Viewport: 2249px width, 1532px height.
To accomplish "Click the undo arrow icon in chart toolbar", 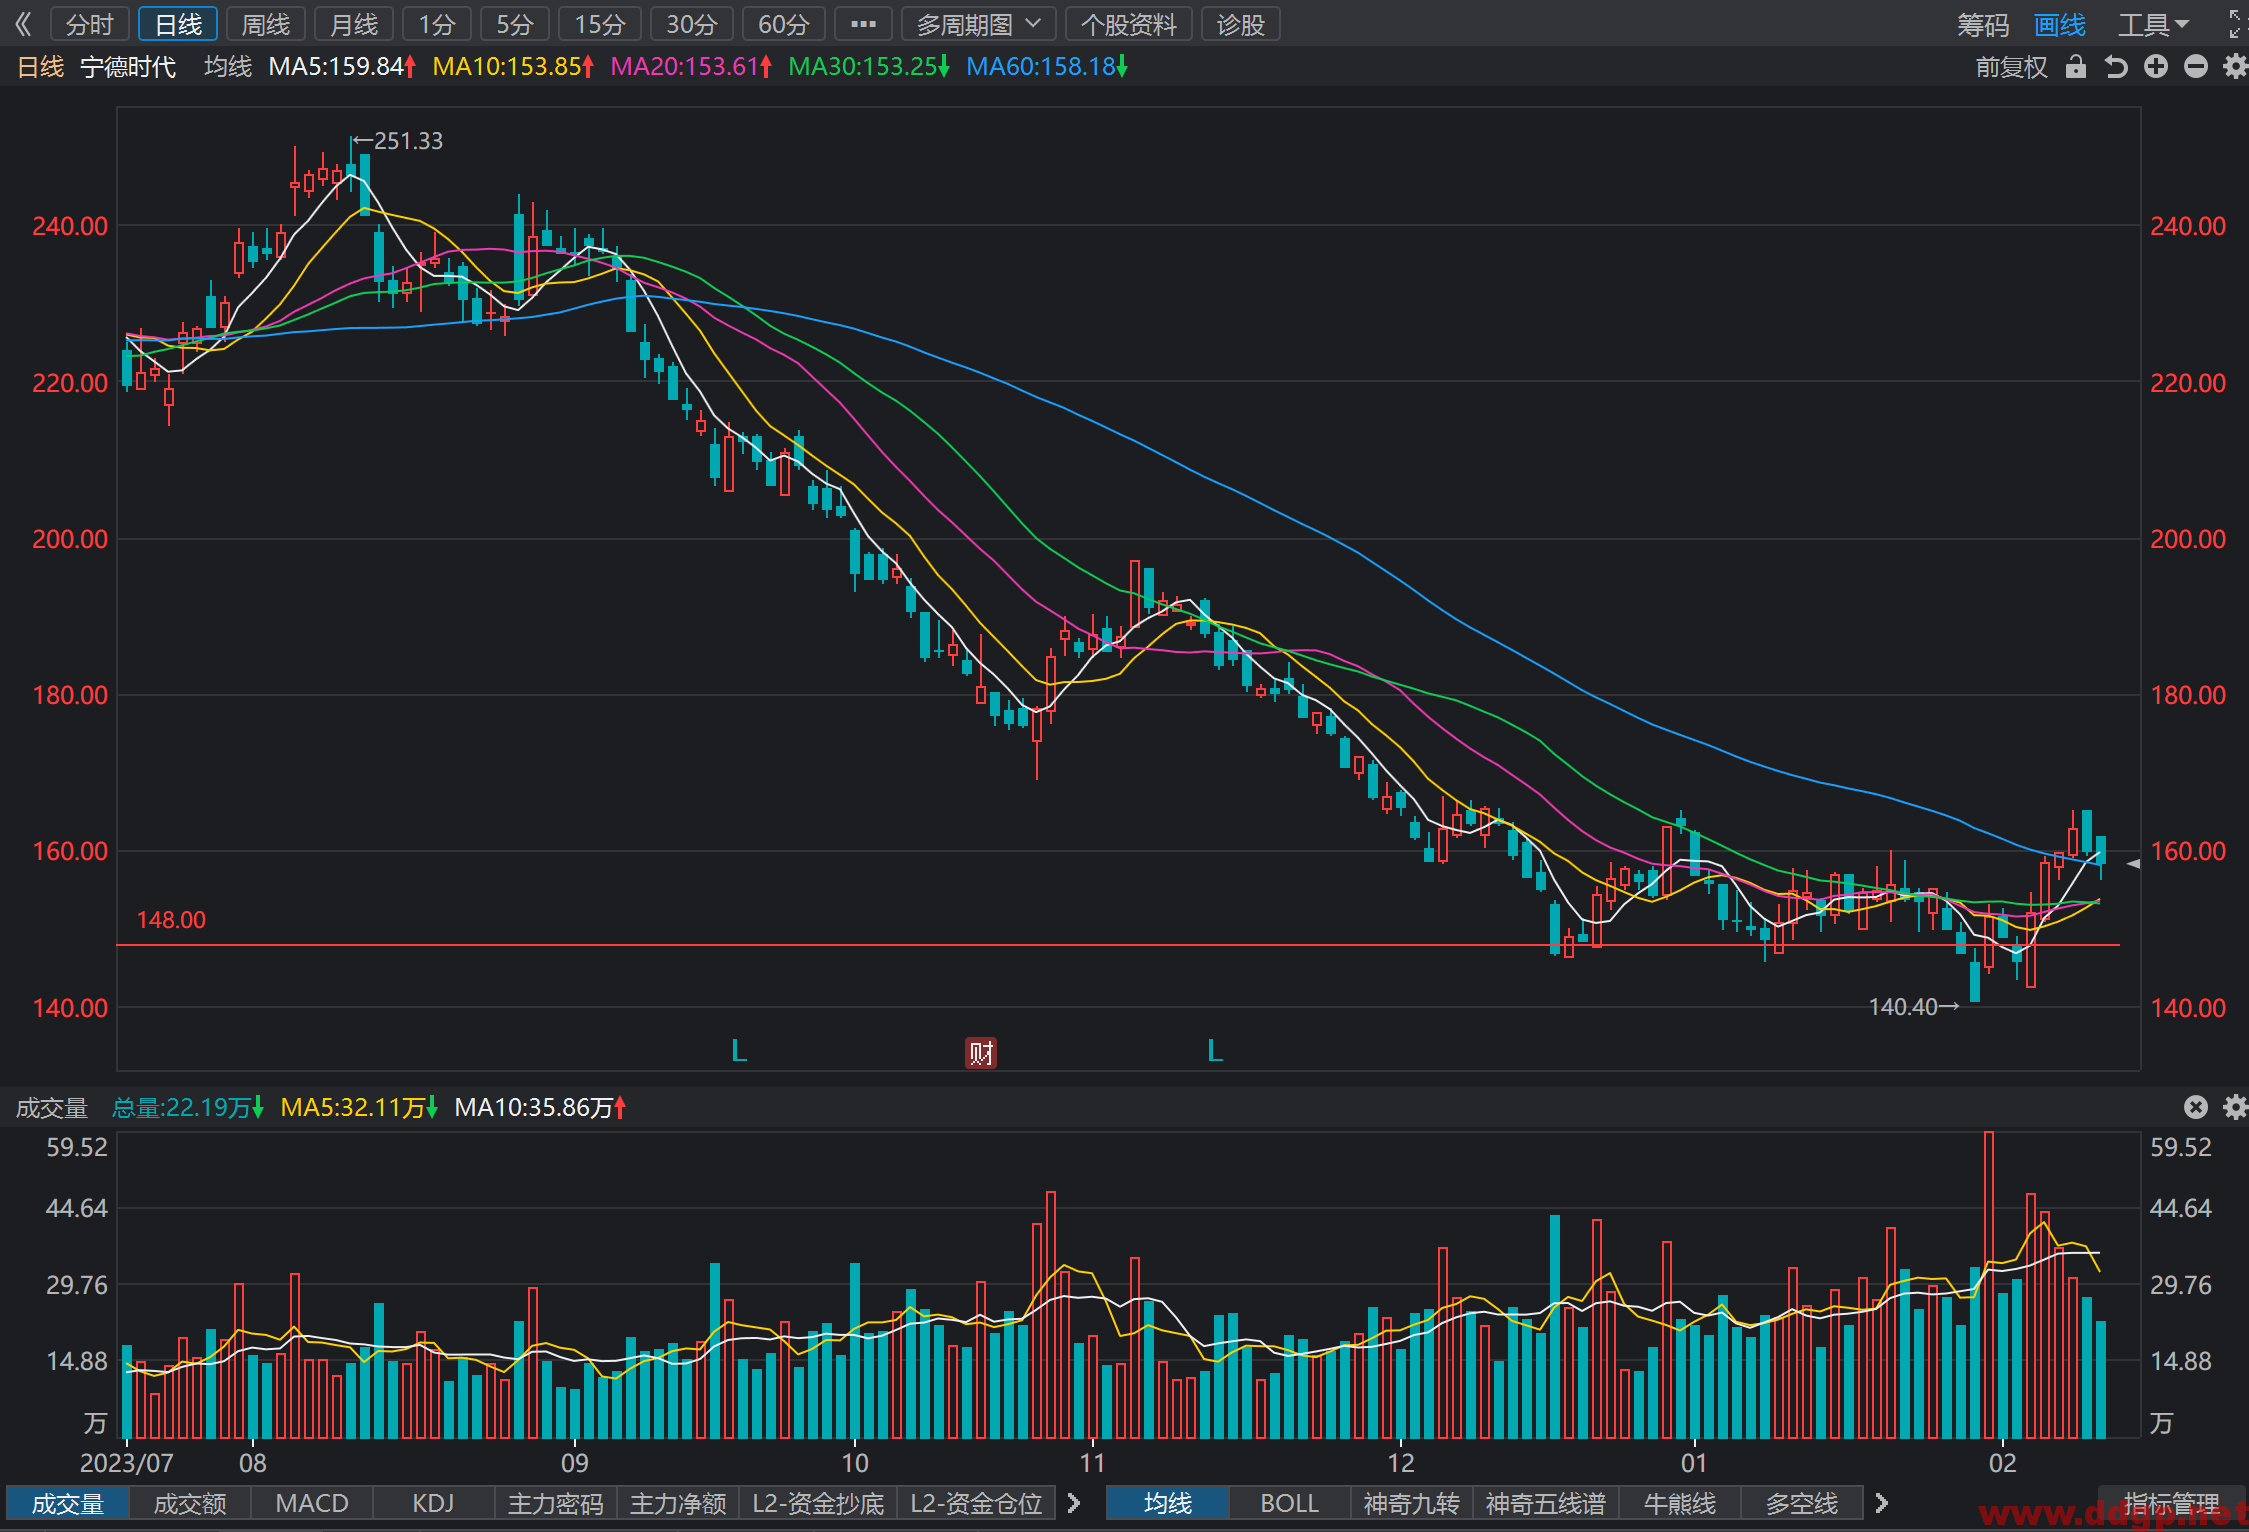I will [x=2116, y=67].
